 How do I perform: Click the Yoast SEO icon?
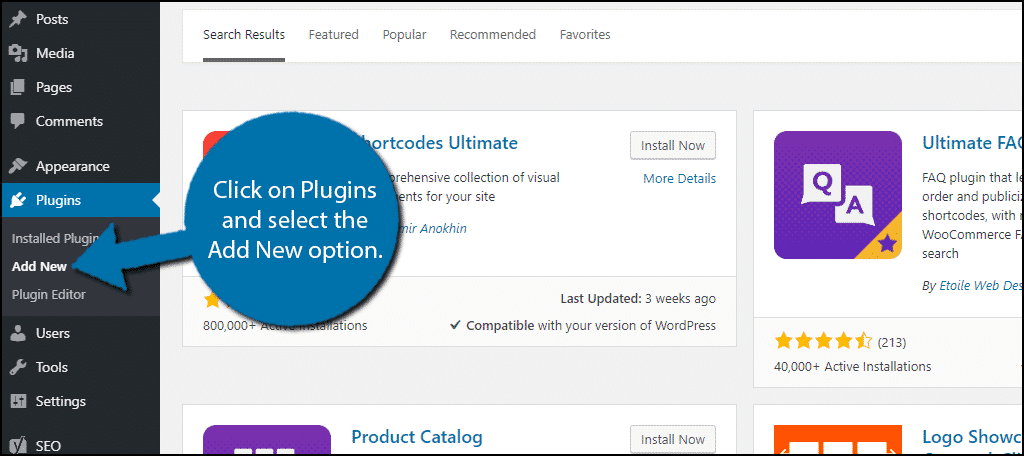pyautogui.click(x=18, y=446)
